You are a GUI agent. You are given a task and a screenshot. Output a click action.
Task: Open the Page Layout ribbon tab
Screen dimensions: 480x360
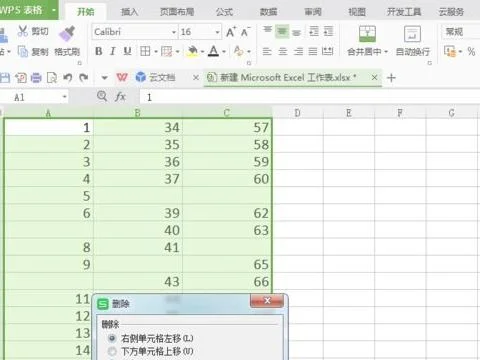pyautogui.click(x=177, y=12)
